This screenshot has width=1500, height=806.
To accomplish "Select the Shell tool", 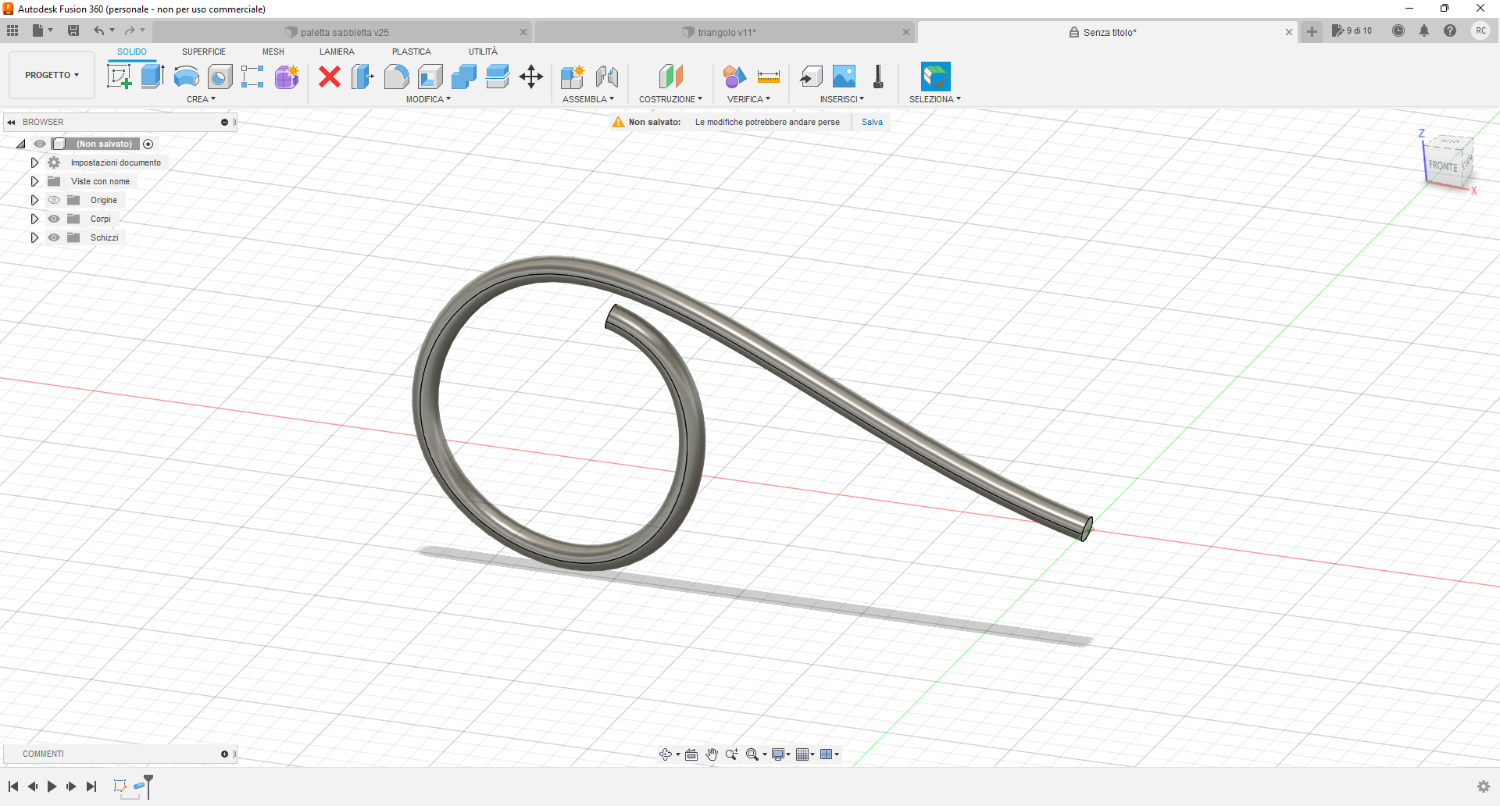I will pos(430,76).
